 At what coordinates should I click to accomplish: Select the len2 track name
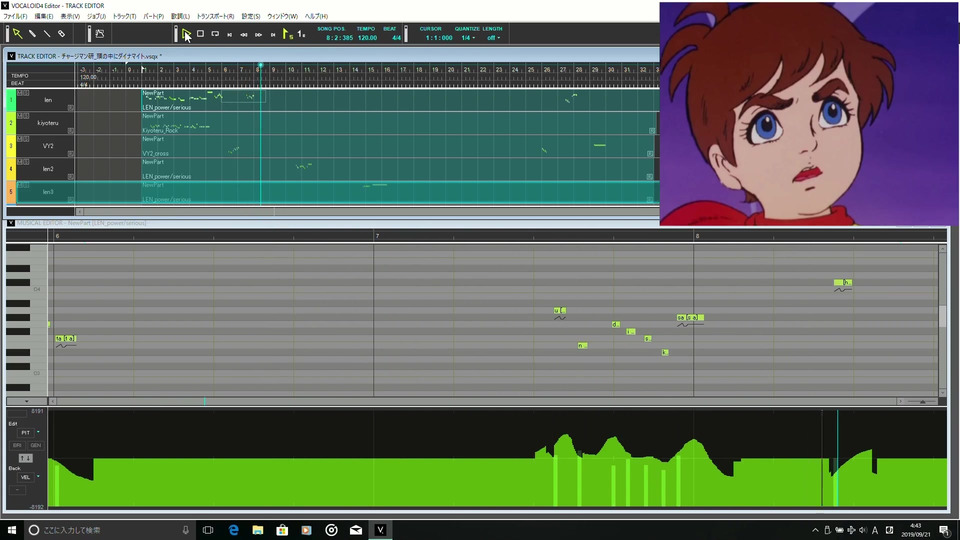[48, 169]
